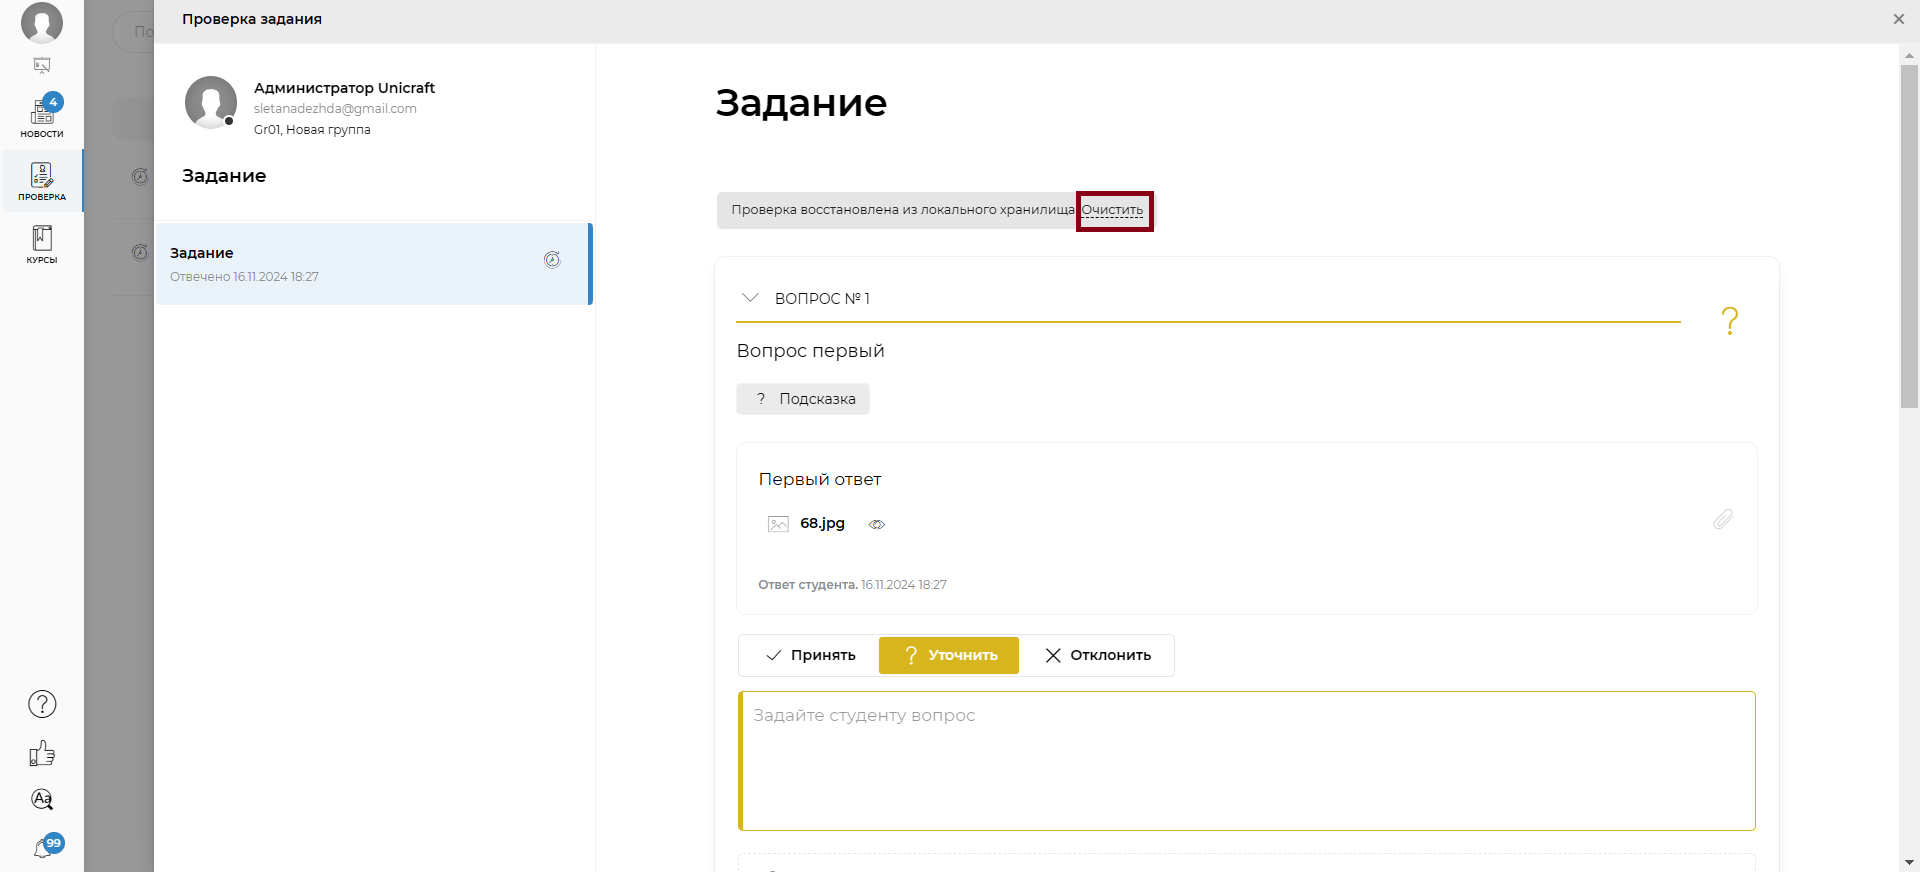The height and width of the screenshot is (872, 1920).
Task: Open the font size Aa search icon
Action: pyautogui.click(x=42, y=799)
